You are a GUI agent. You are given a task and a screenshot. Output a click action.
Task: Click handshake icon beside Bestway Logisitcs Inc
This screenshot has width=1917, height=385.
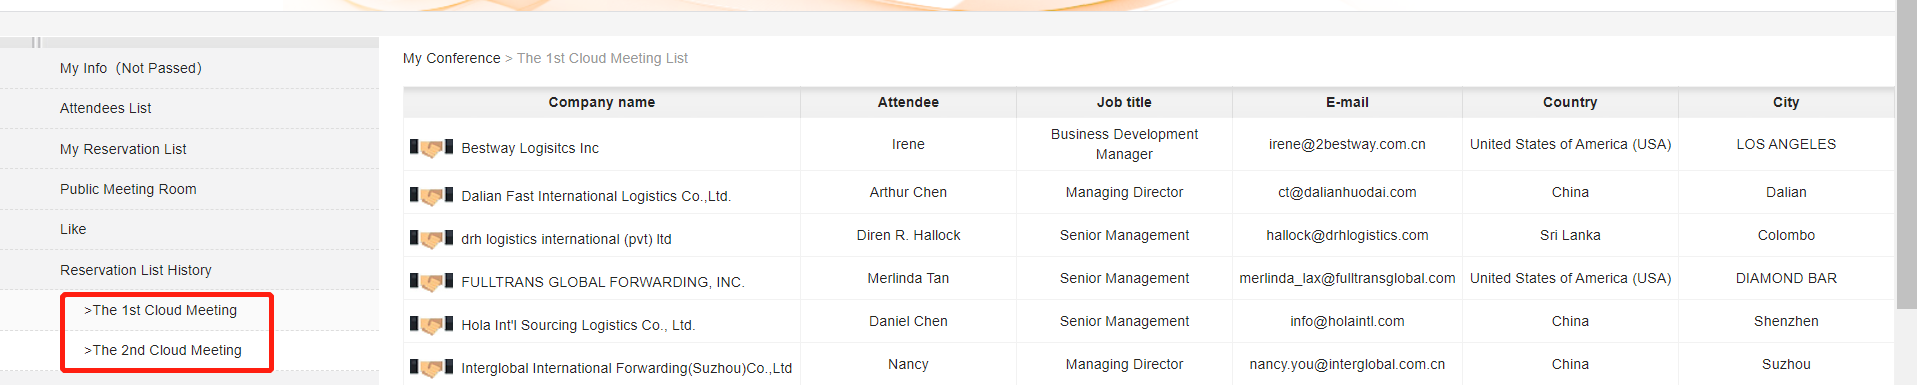click(431, 148)
